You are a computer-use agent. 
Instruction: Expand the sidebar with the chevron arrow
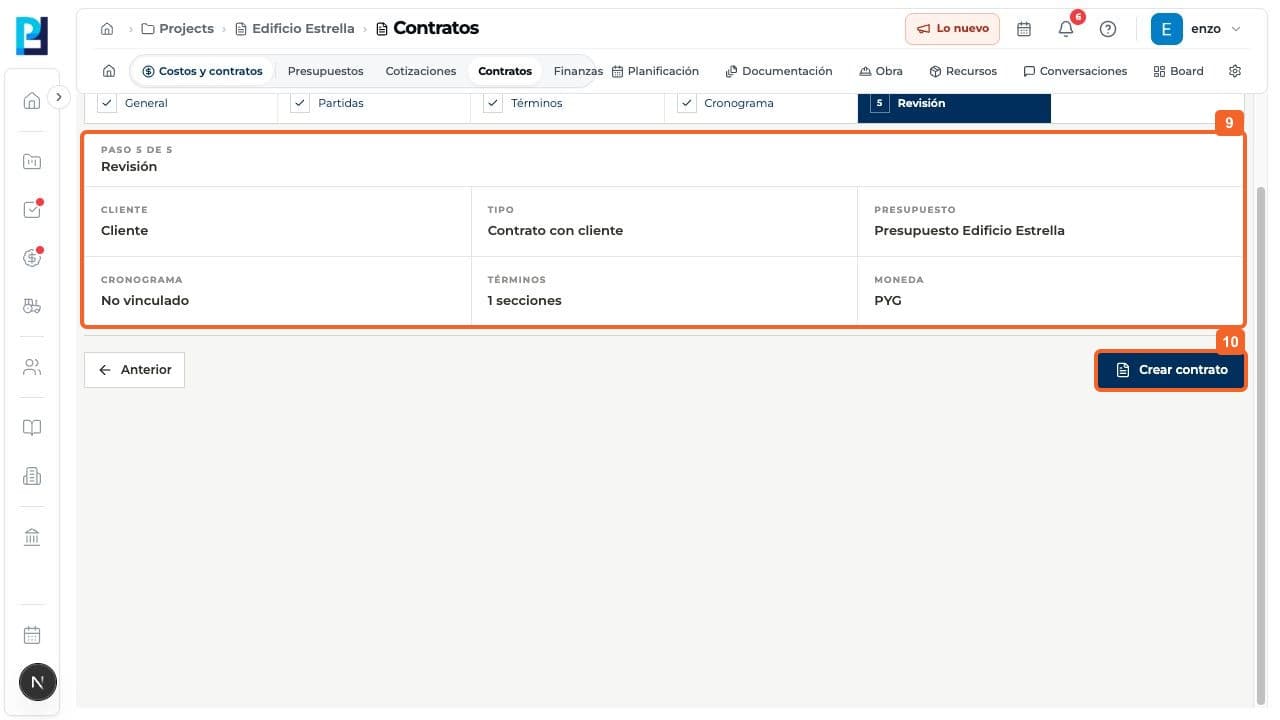coord(59,97)
